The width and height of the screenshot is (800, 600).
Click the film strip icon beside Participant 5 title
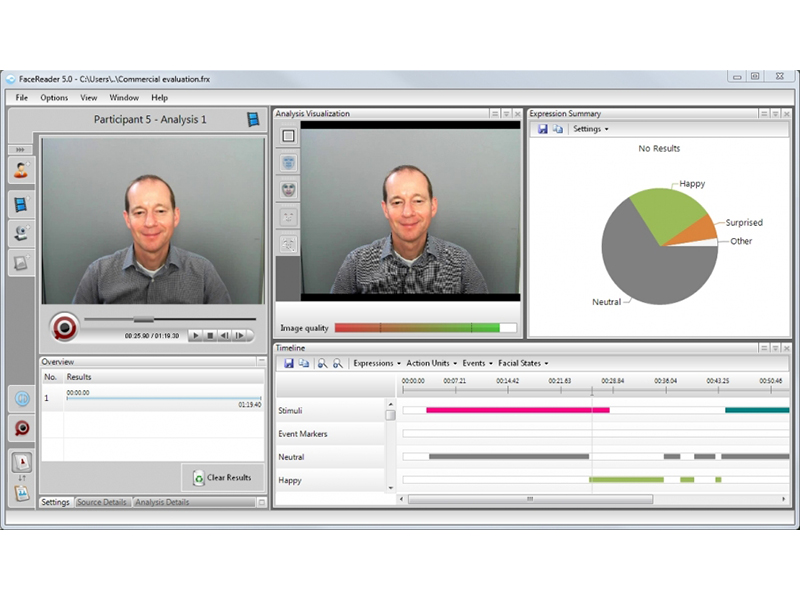tap(254, 120)
